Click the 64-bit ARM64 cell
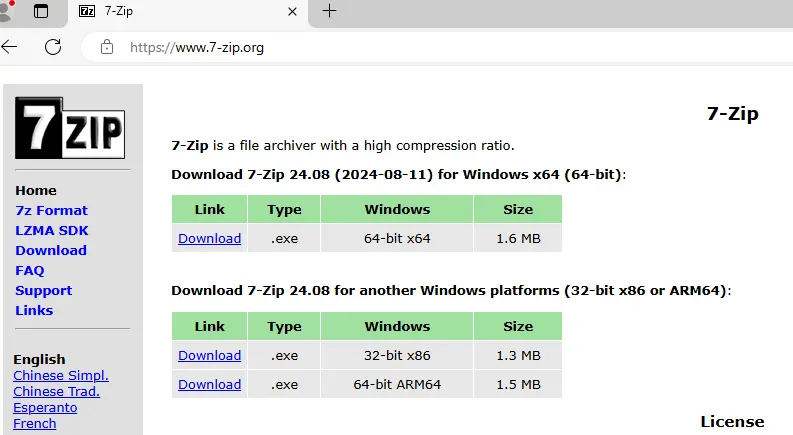Viewport: 793px width, 435px height. point(397,384)
